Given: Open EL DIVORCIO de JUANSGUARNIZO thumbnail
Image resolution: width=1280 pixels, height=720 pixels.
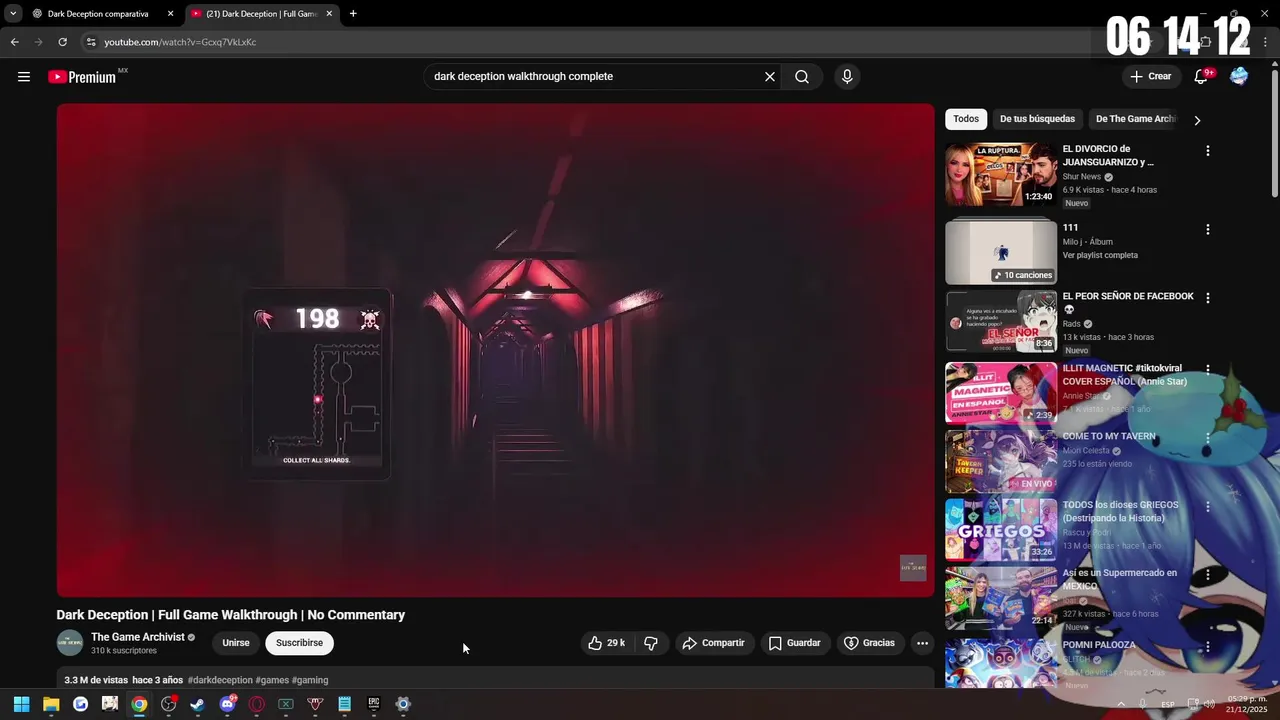Looking at the screenshot, I should point(1001,175).
